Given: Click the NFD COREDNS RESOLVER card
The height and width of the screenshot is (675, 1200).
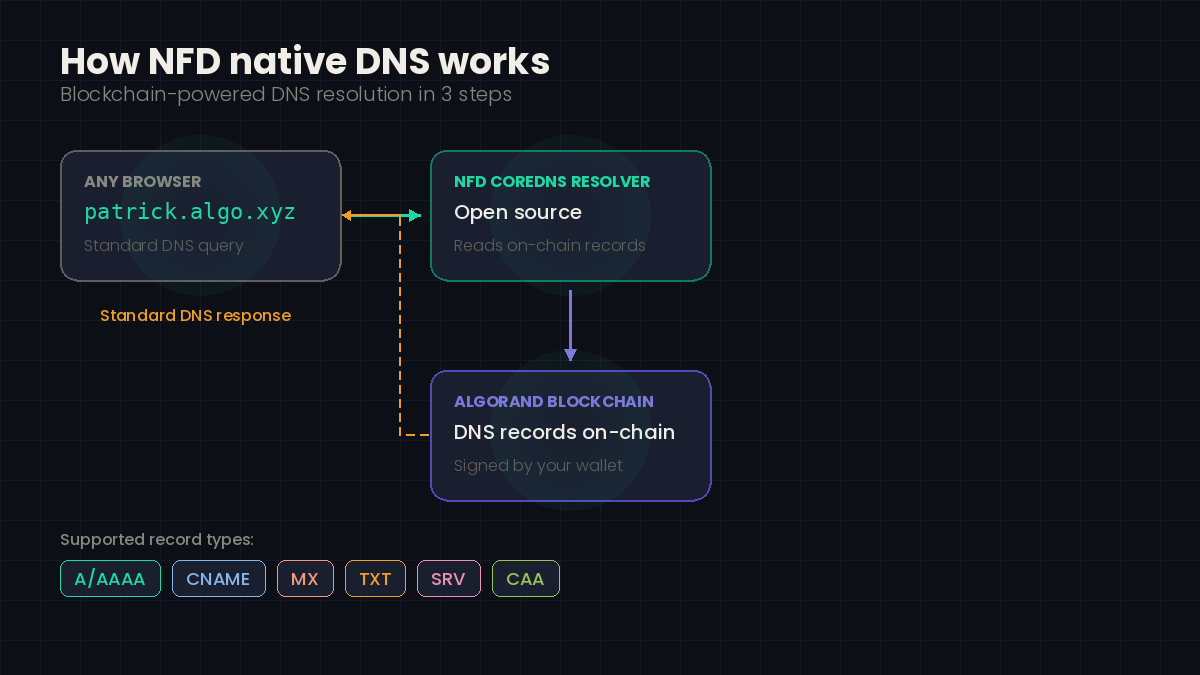Looking at the screenshot, I should (x=570, y=215).
